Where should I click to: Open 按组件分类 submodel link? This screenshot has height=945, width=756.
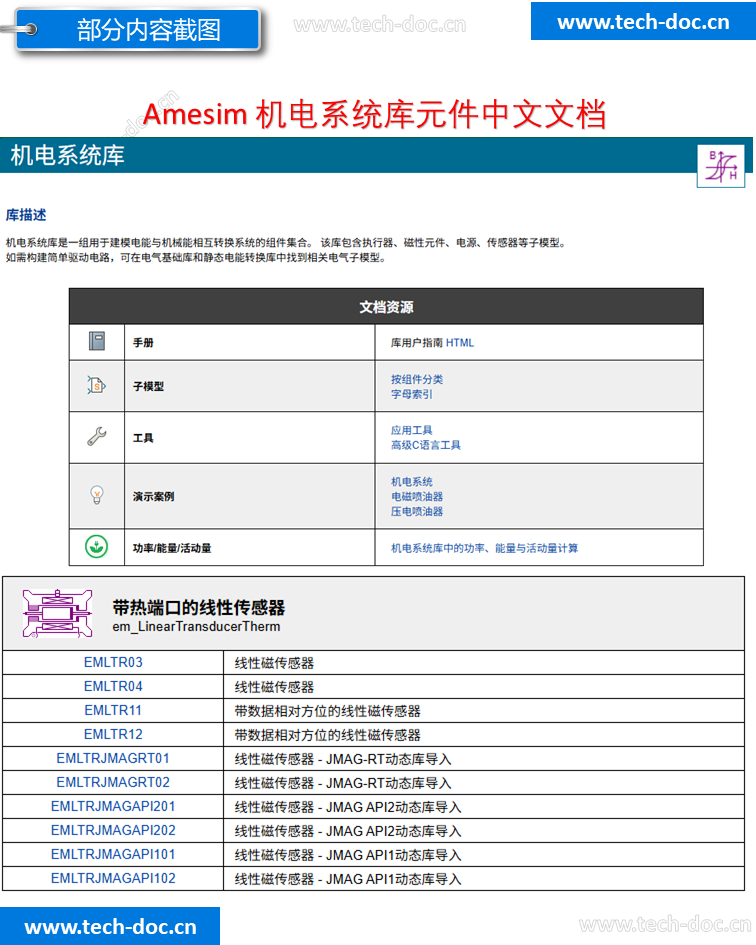click(x=417, y=379)
